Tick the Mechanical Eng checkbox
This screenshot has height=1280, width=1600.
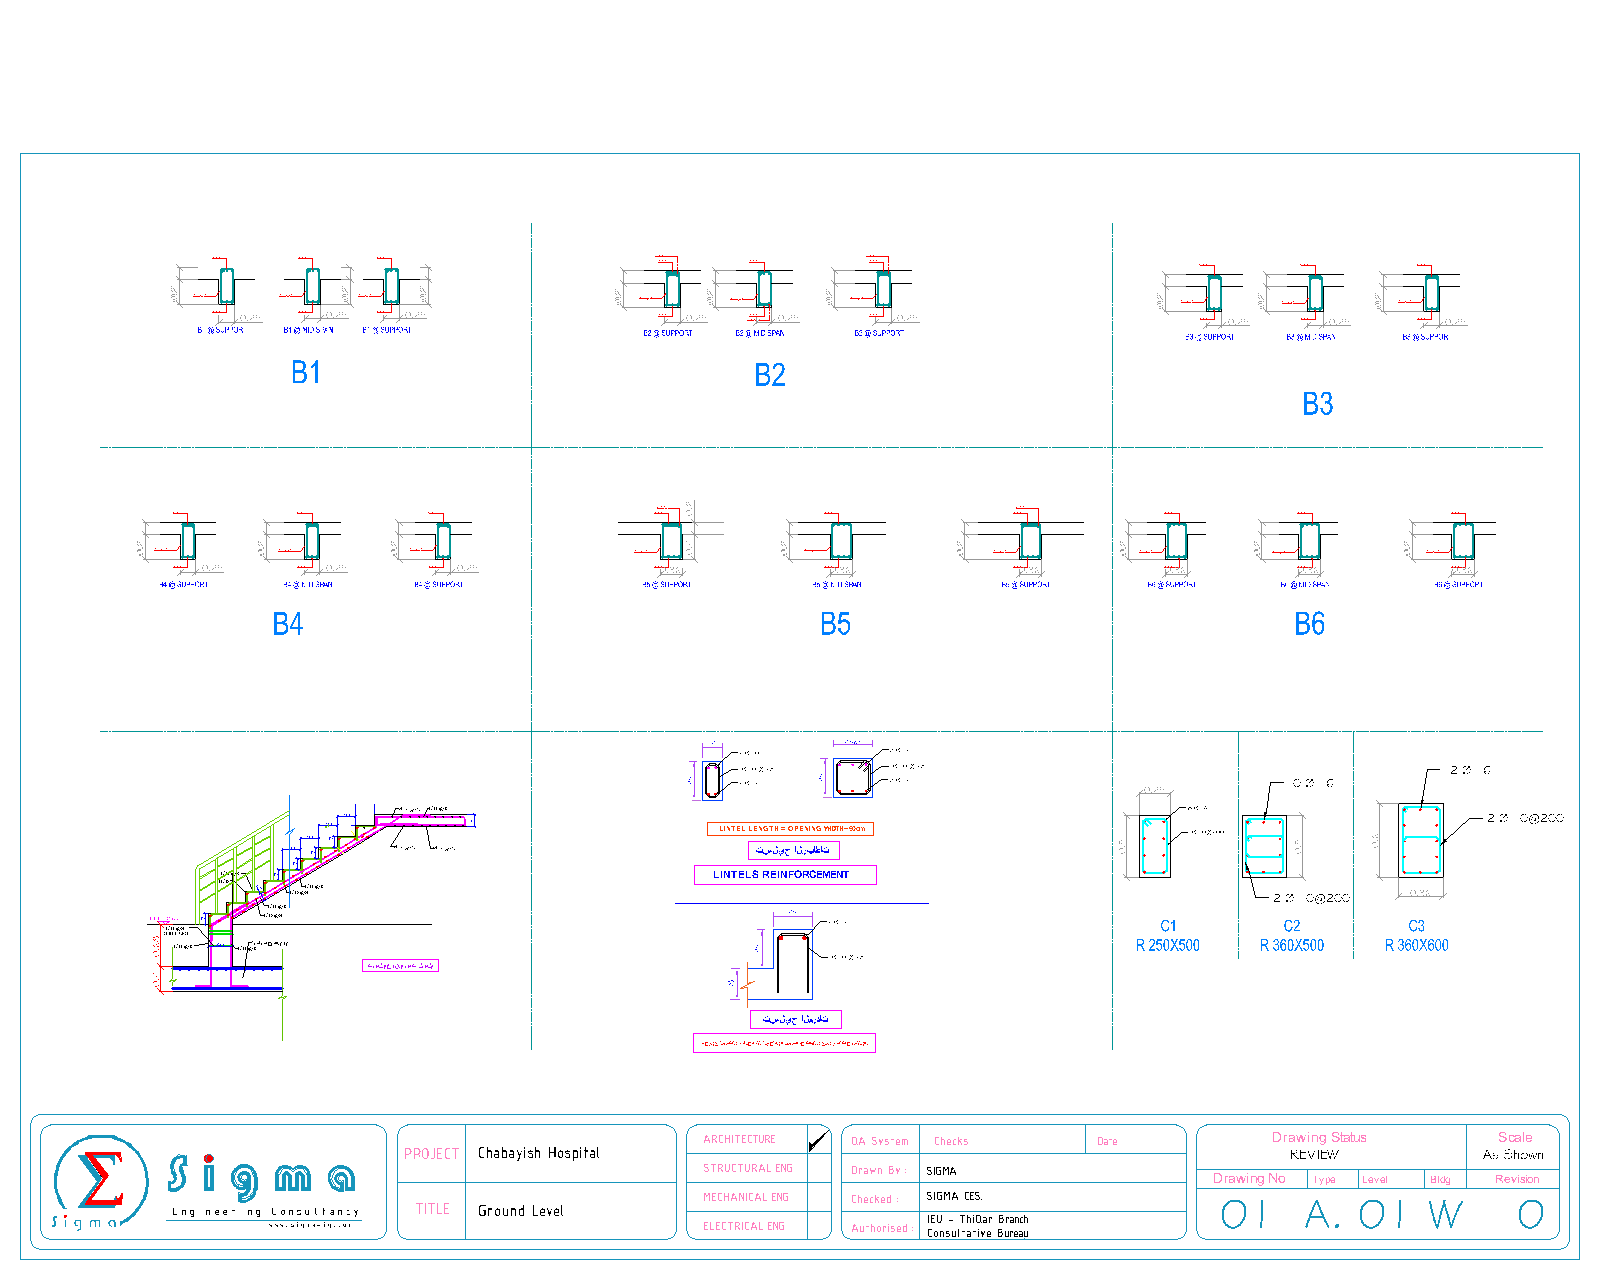point(818,1197)
